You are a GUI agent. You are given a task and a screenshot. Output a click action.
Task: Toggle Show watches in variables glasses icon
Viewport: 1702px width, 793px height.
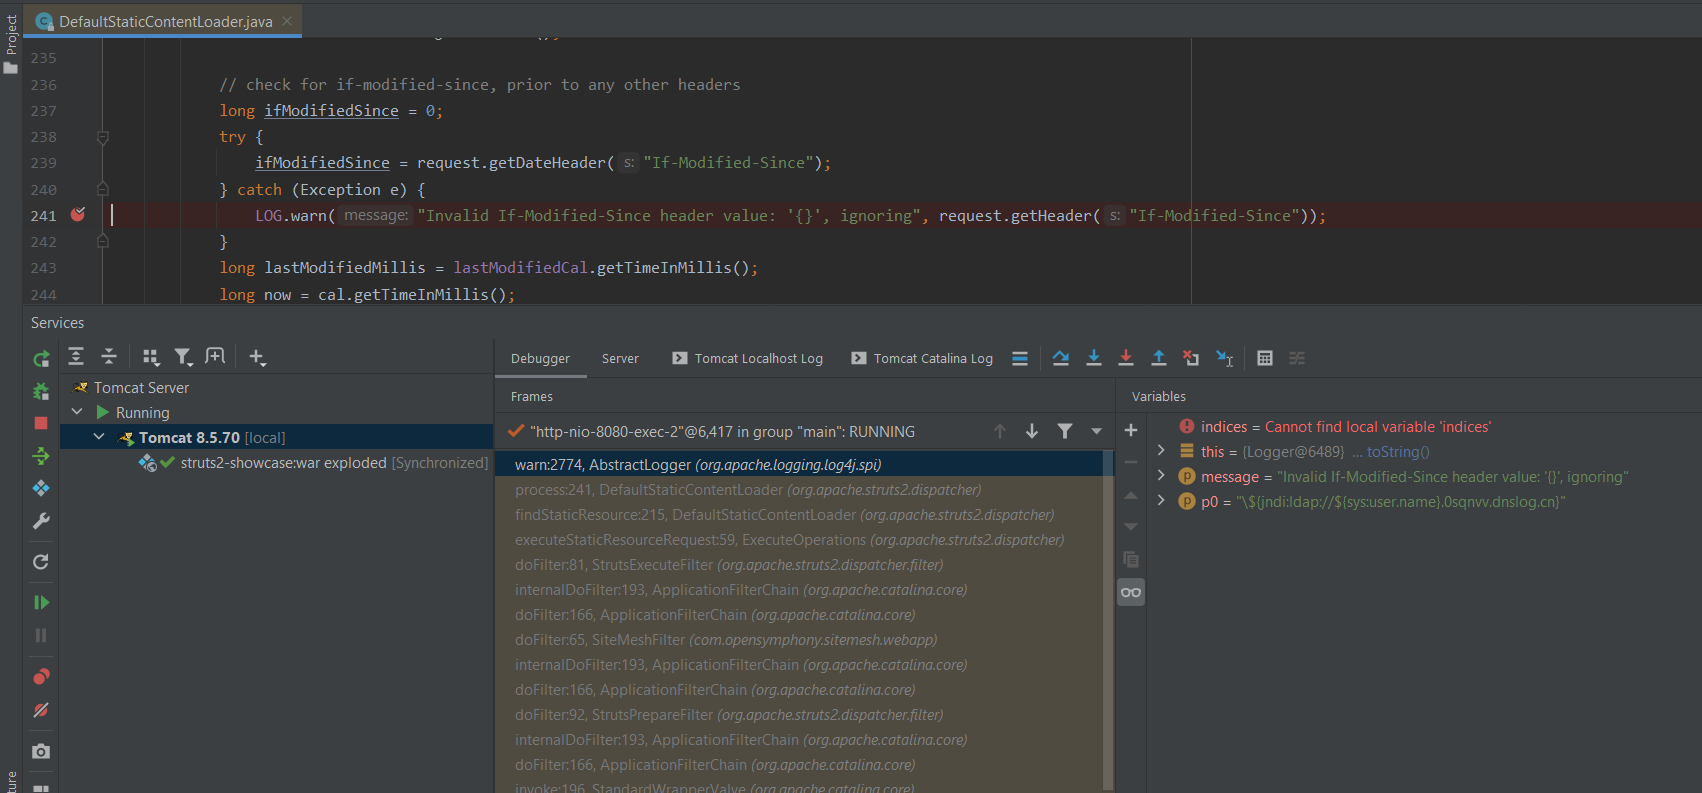pos(1131,592)
